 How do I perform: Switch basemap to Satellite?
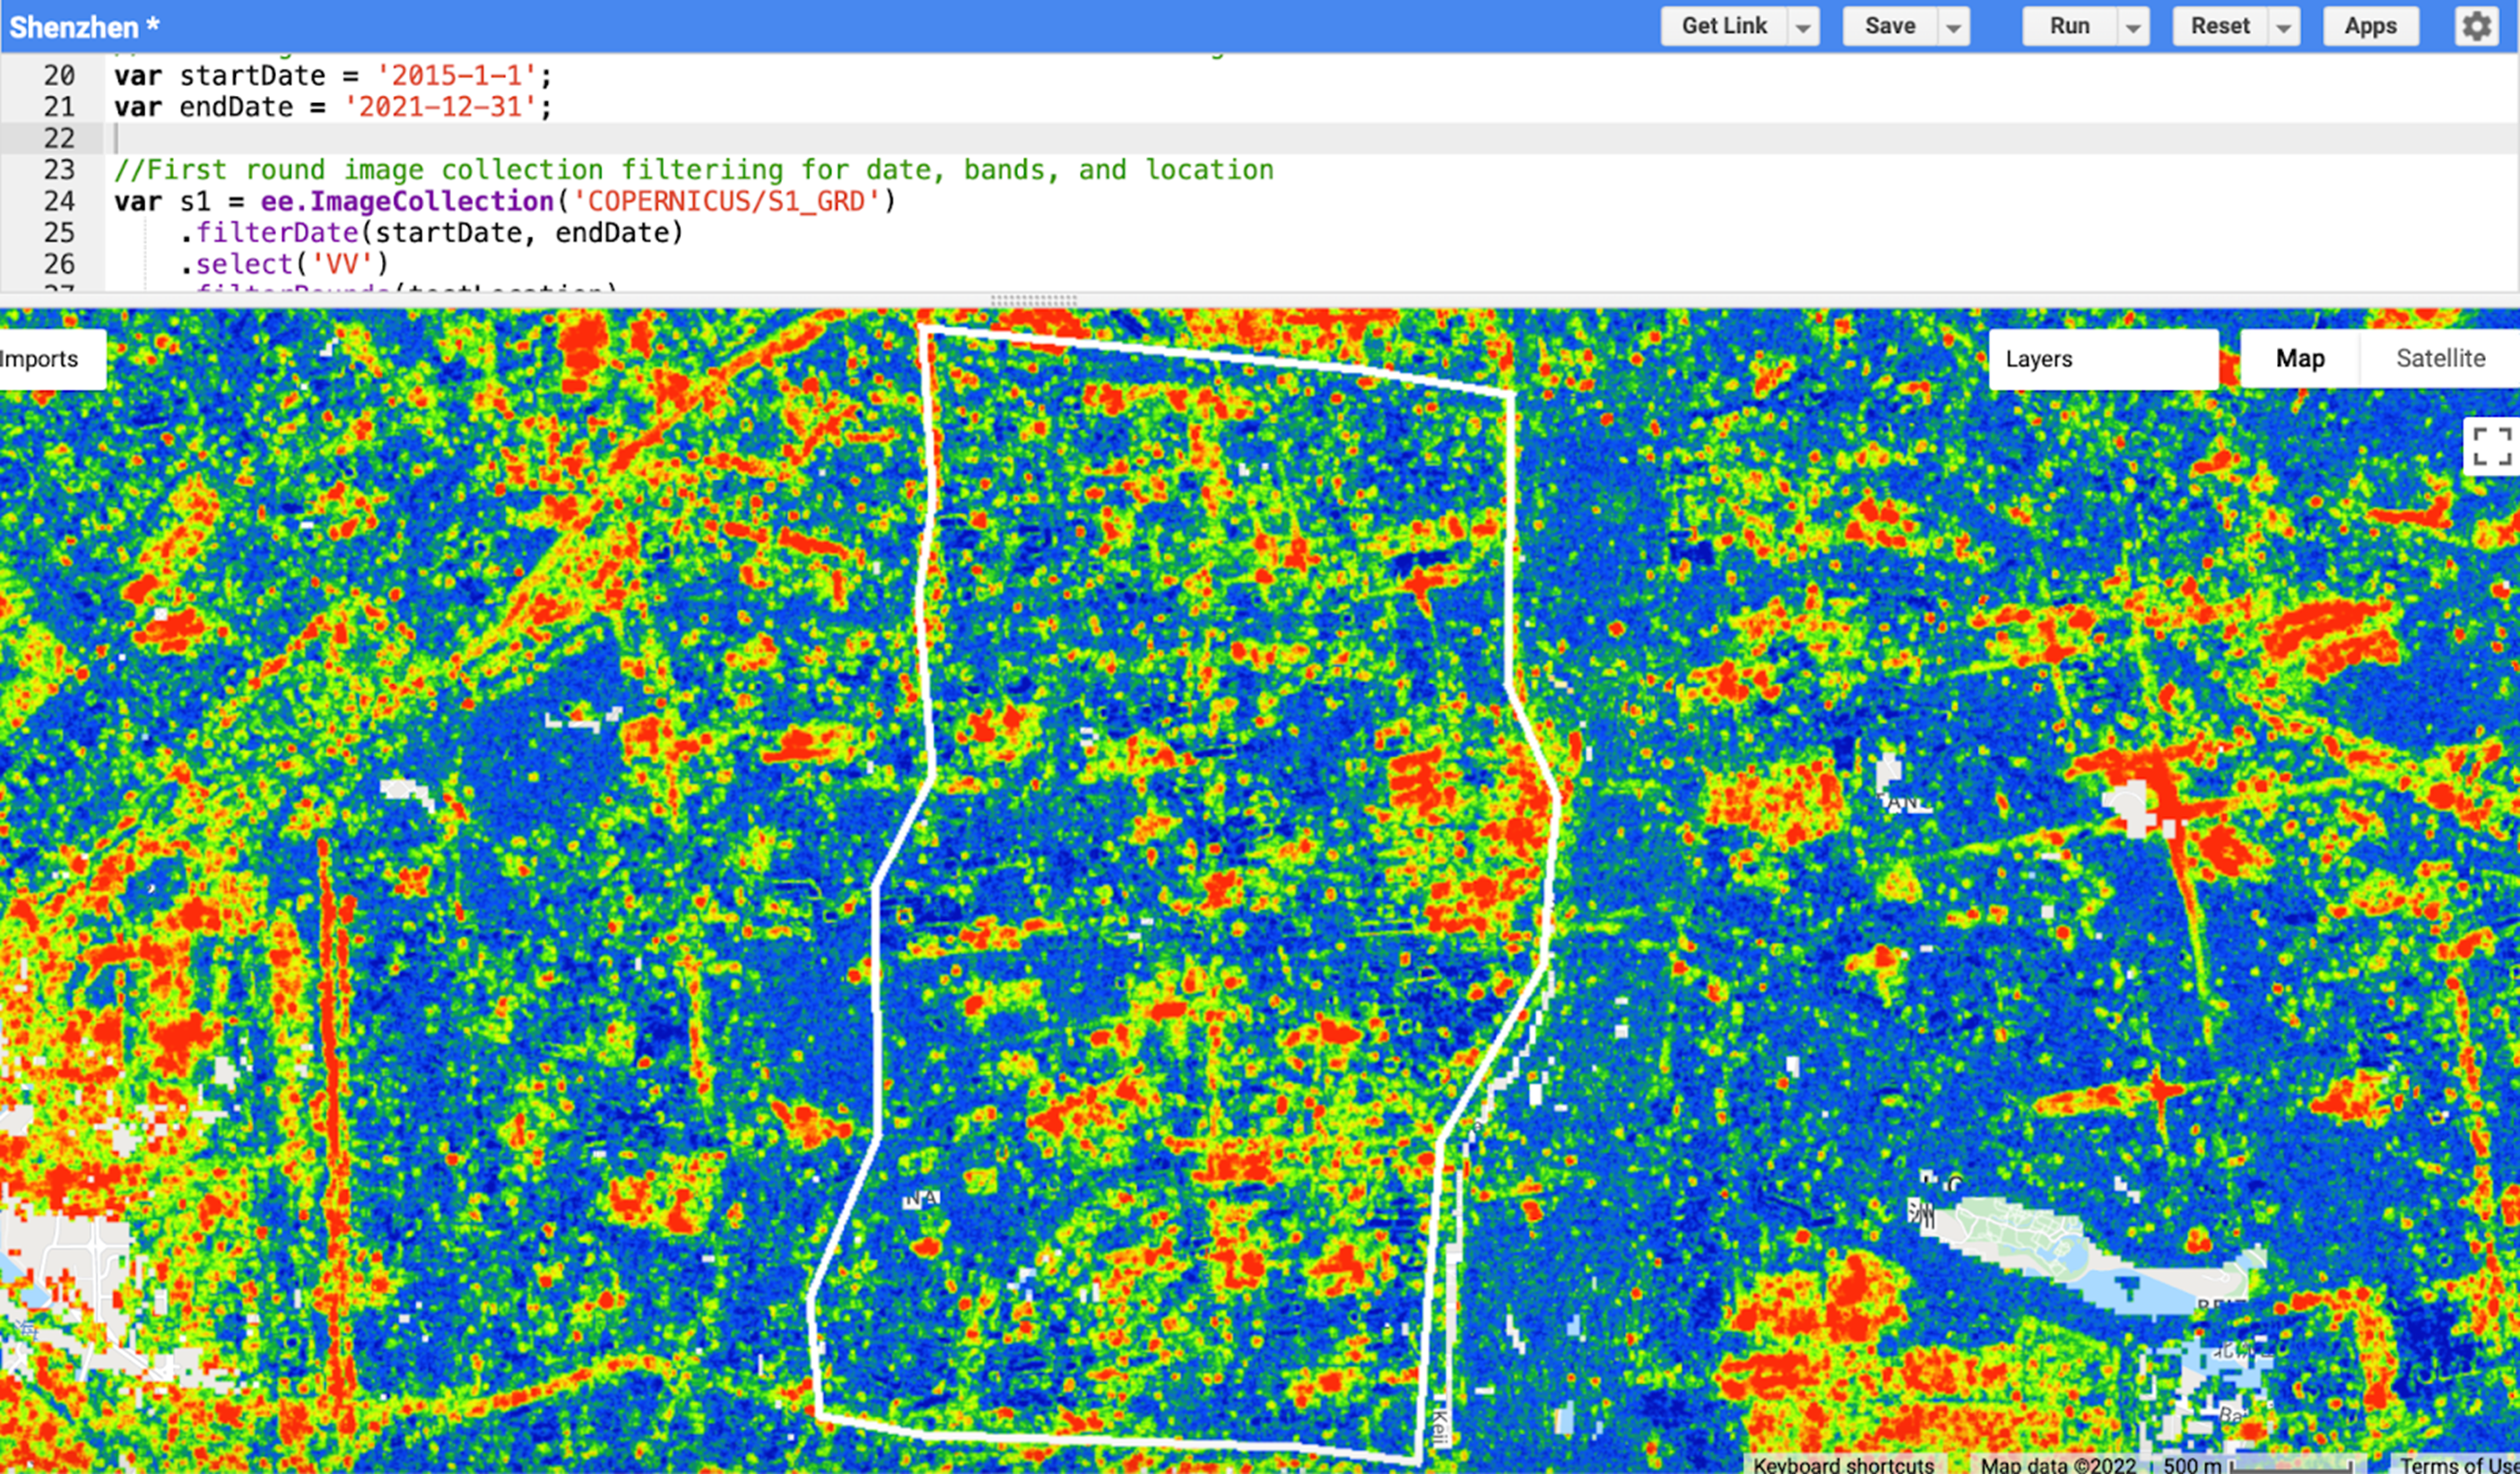click(2439, 358)
